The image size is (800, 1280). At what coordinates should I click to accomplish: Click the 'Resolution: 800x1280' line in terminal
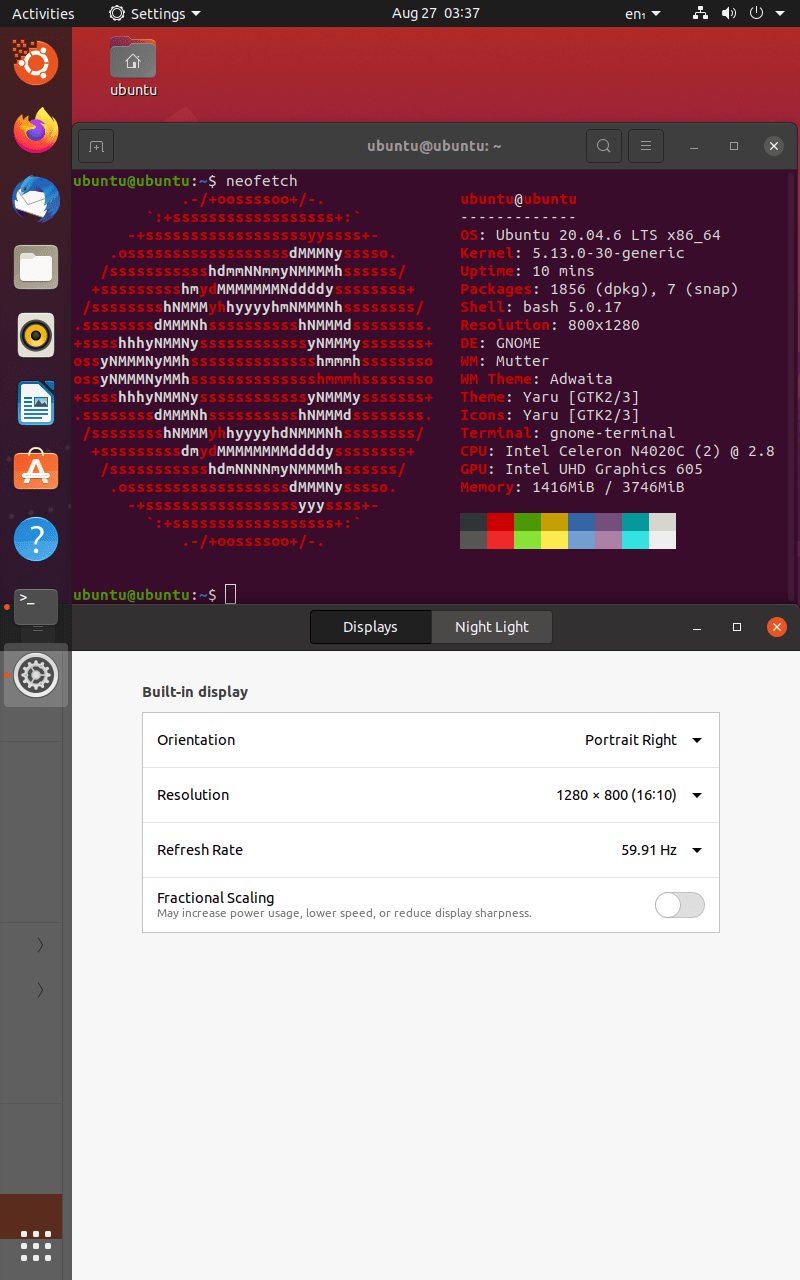pos(550,325)
